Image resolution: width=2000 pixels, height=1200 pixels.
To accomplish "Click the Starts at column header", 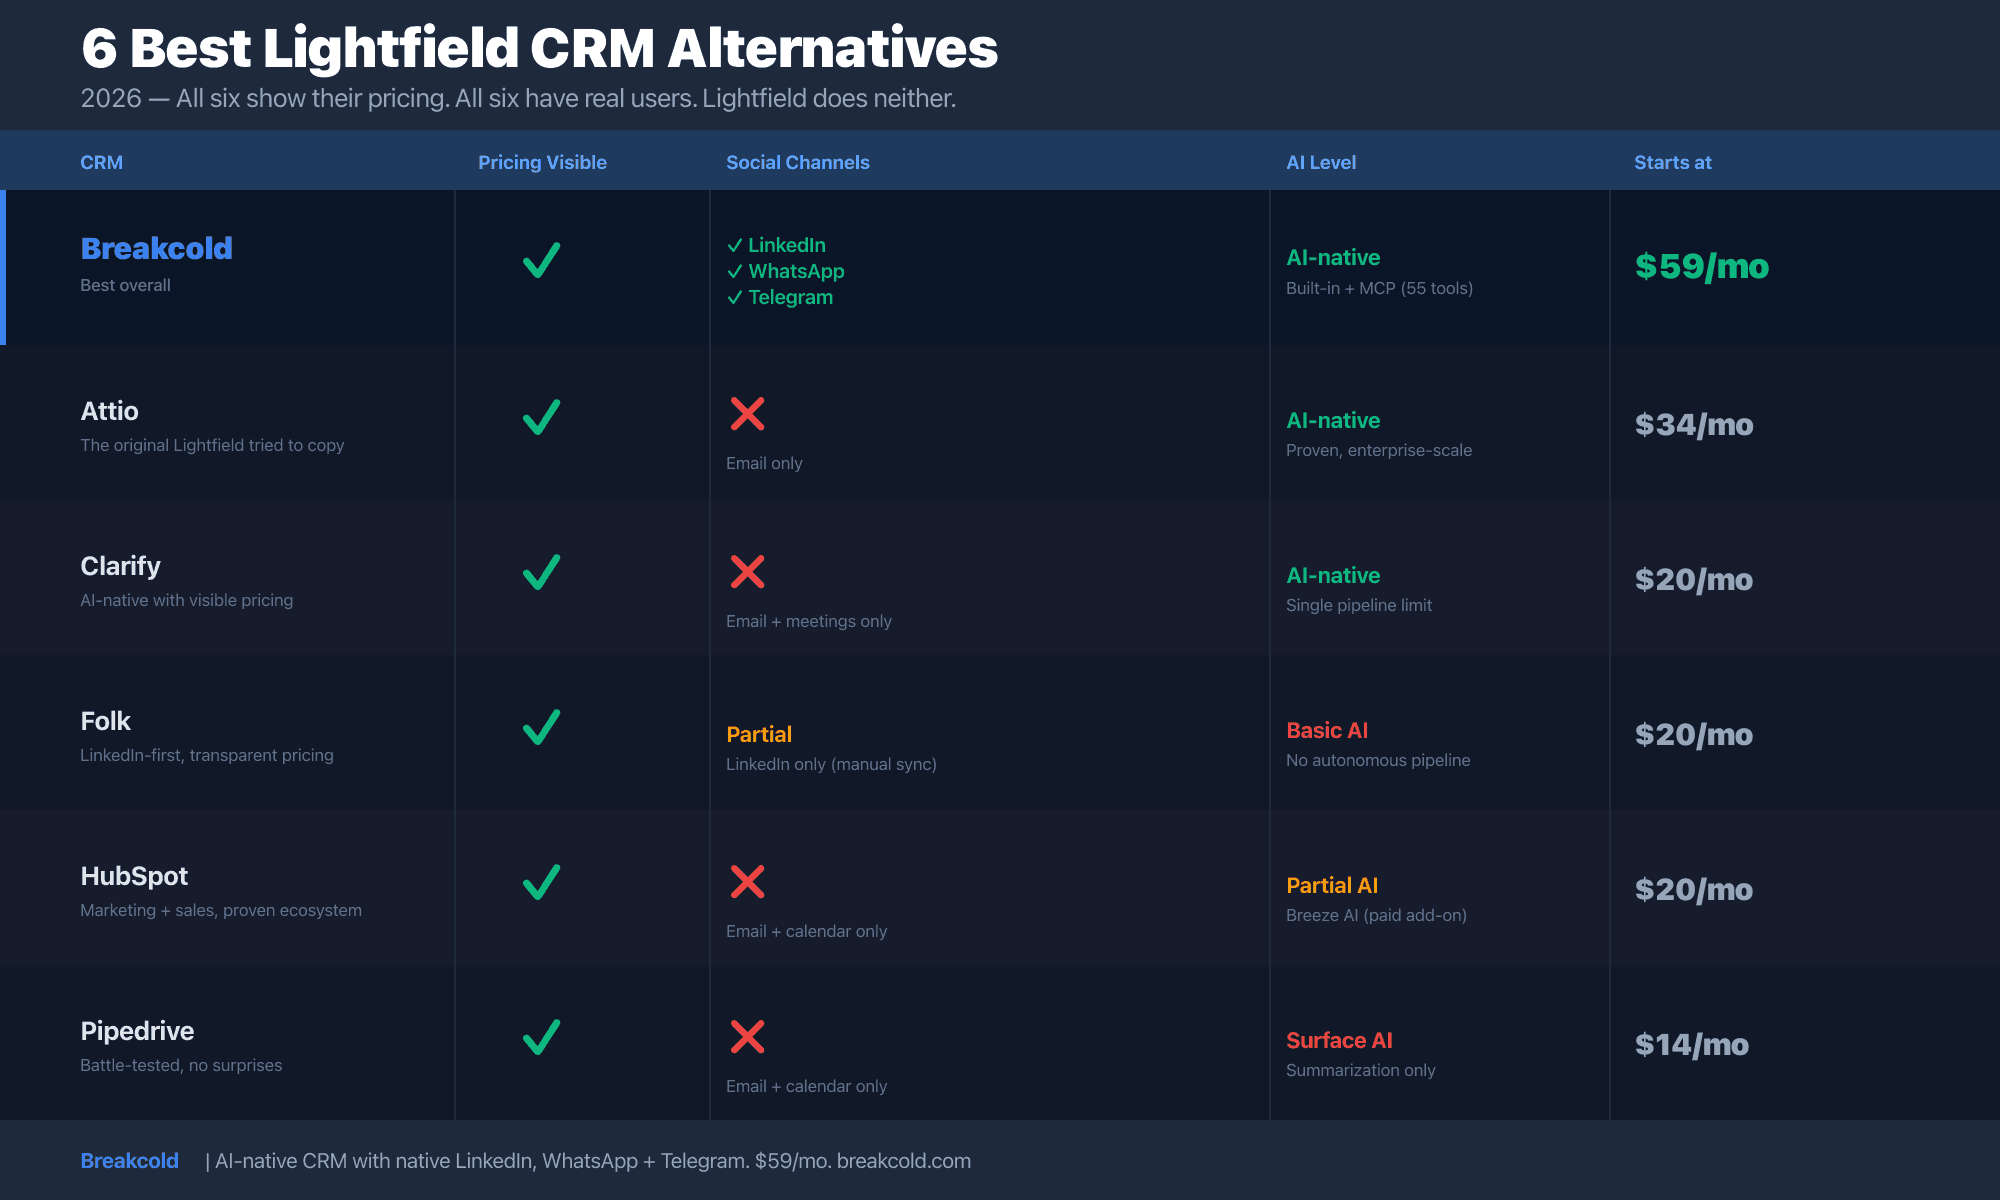I will [x=1672, y=162].
